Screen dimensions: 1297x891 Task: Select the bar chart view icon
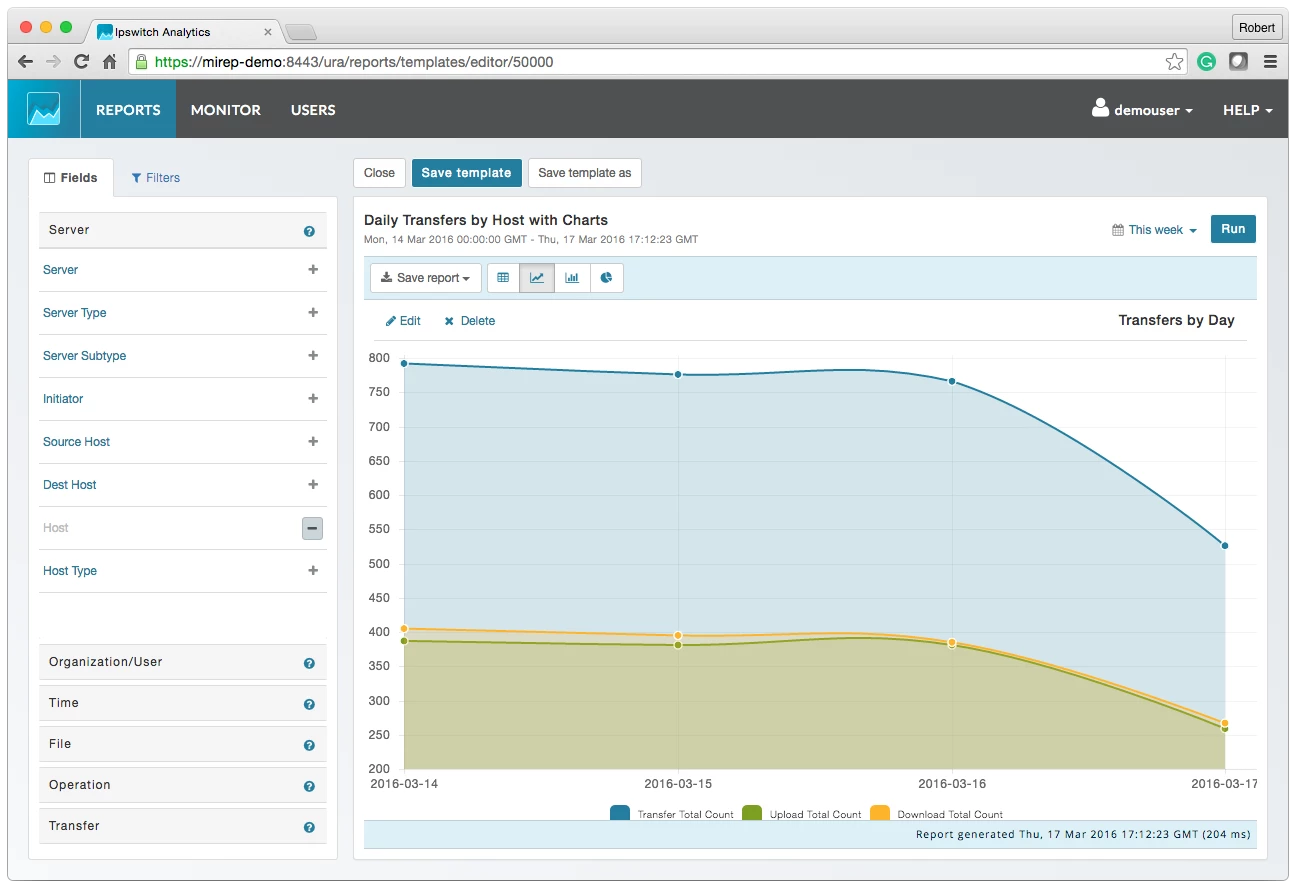click(572, 278)
